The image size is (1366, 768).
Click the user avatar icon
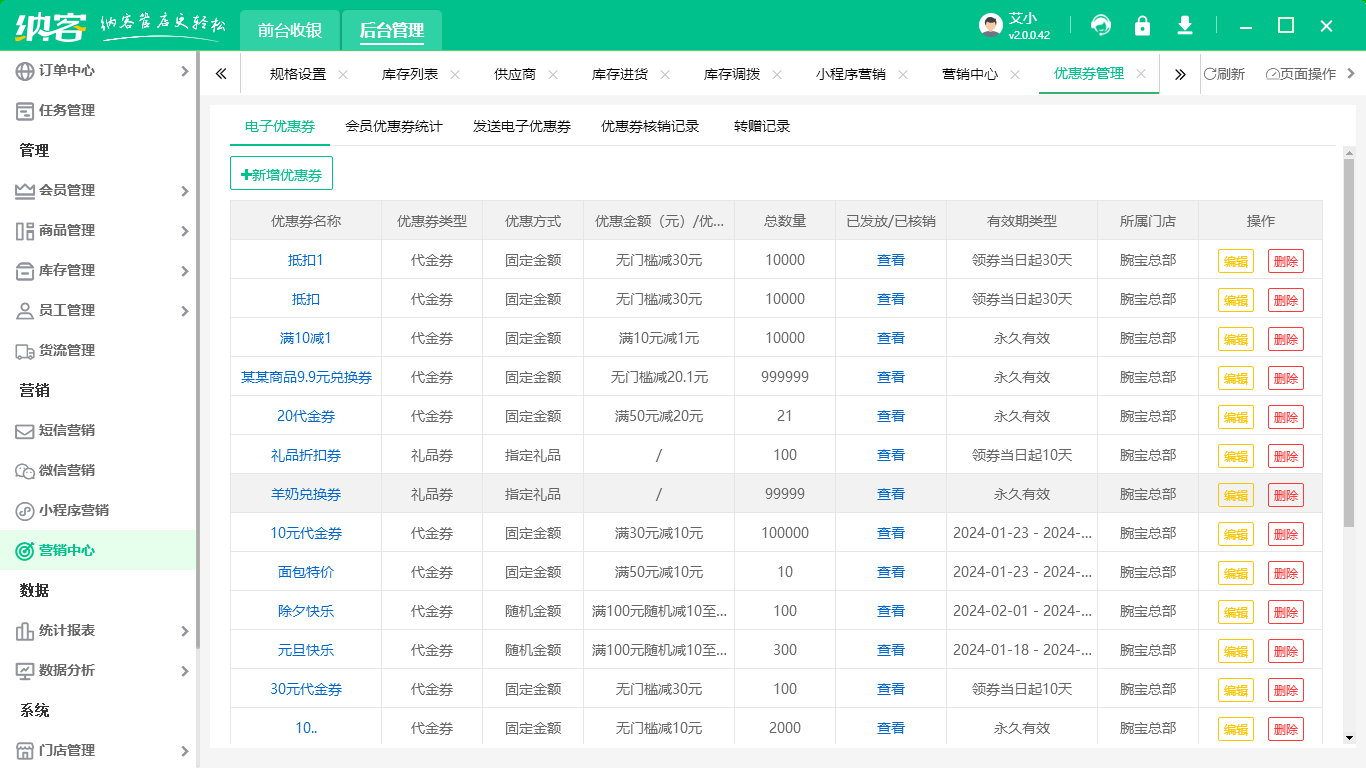coord(990,25)
